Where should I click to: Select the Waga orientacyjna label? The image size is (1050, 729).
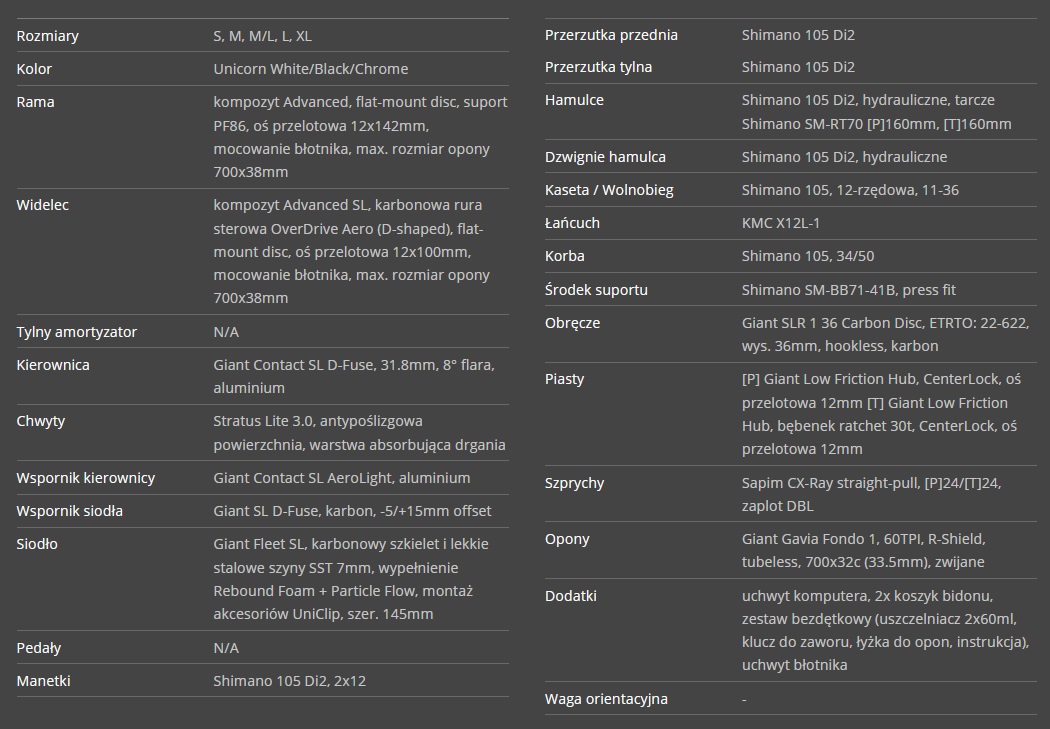[x=606, y=699]
